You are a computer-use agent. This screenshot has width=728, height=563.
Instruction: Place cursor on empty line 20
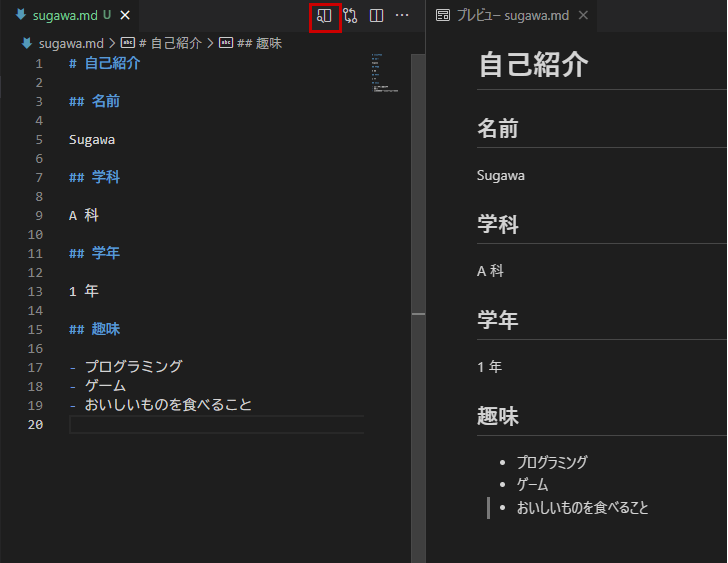click(x=200, y=425)
